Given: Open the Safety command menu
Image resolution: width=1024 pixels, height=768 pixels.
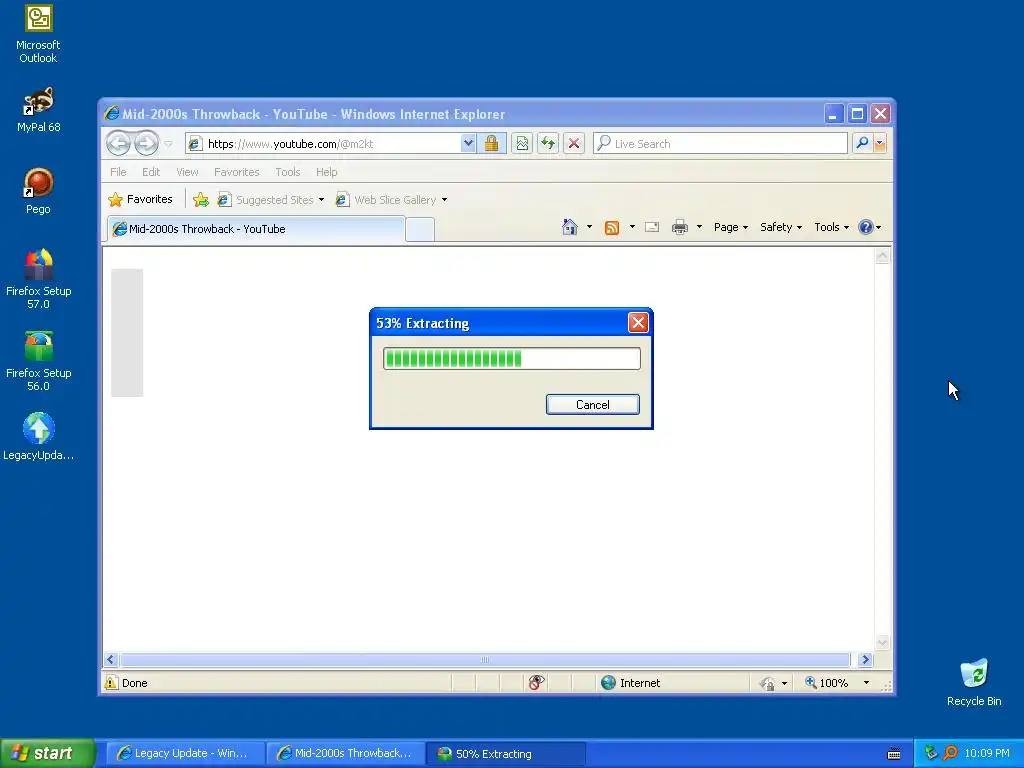Looking at the screenshot, I should (x=780, y=227).
